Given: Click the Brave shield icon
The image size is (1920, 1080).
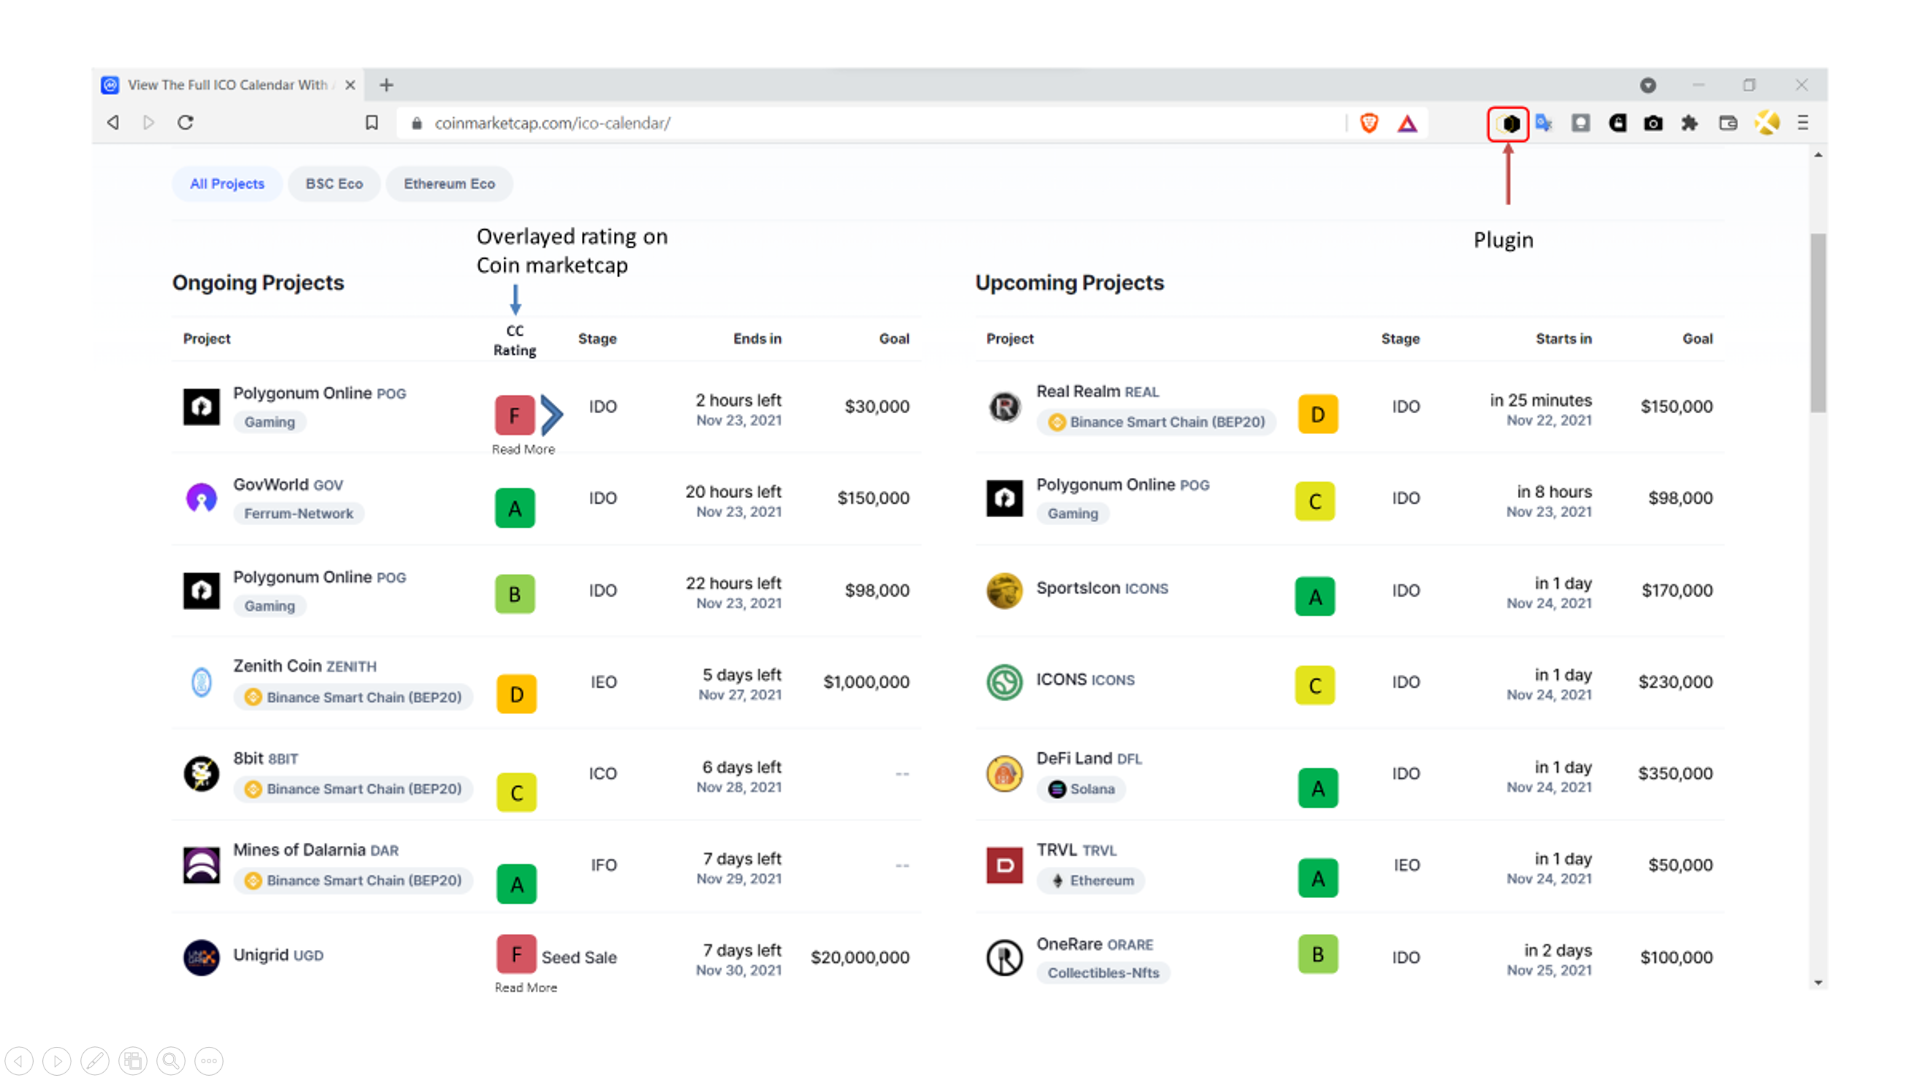Looking at the screenshot, I should click(1369, 123).
